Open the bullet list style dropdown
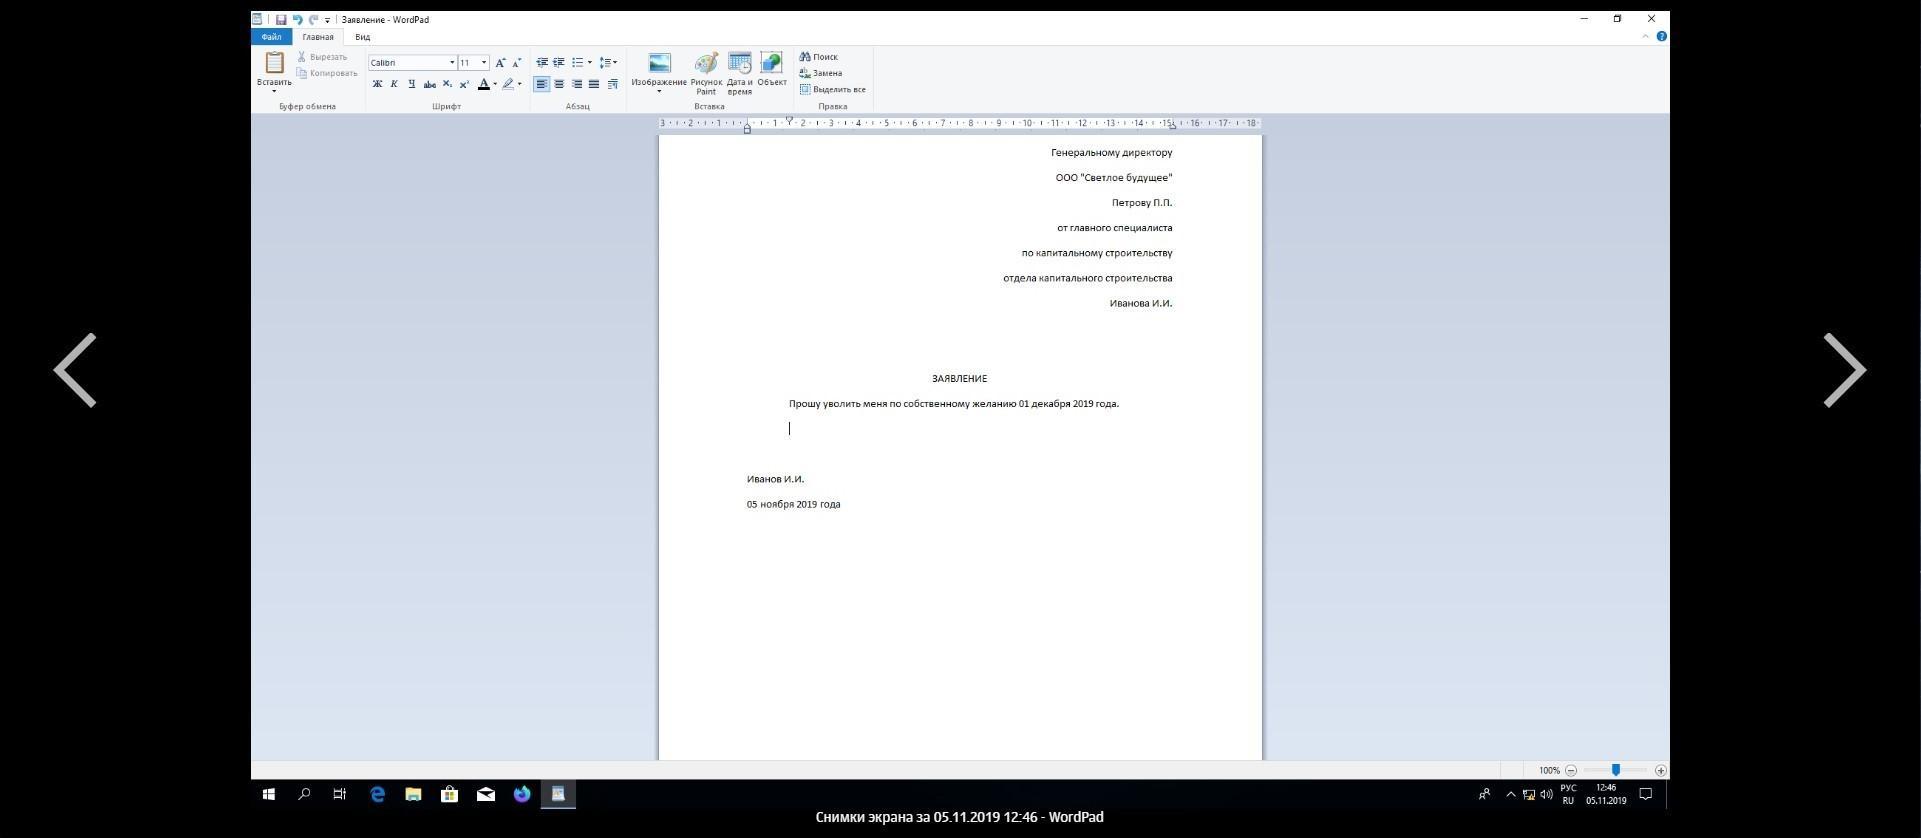Viewport: 1921px width, 838px height. (x=590, y=63)
